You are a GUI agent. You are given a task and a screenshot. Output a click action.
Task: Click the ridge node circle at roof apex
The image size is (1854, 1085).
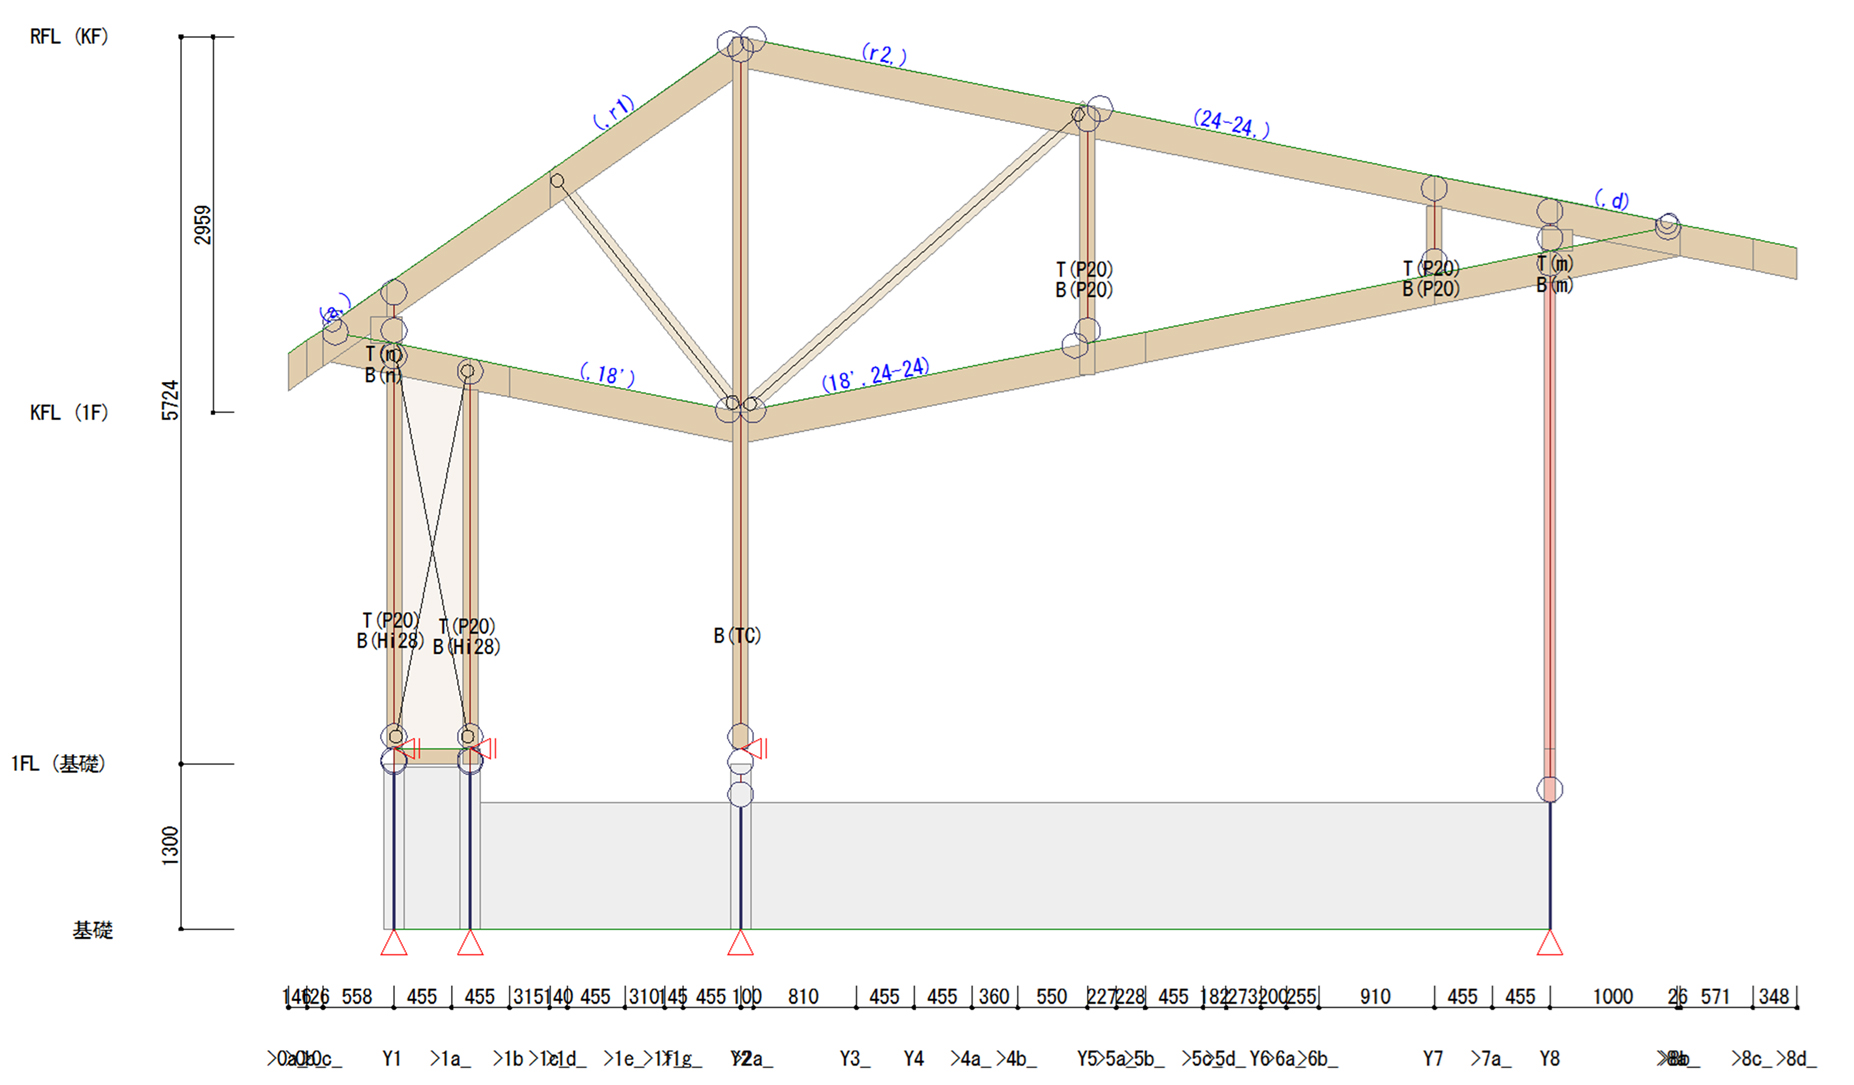click(x=740, y=45)
